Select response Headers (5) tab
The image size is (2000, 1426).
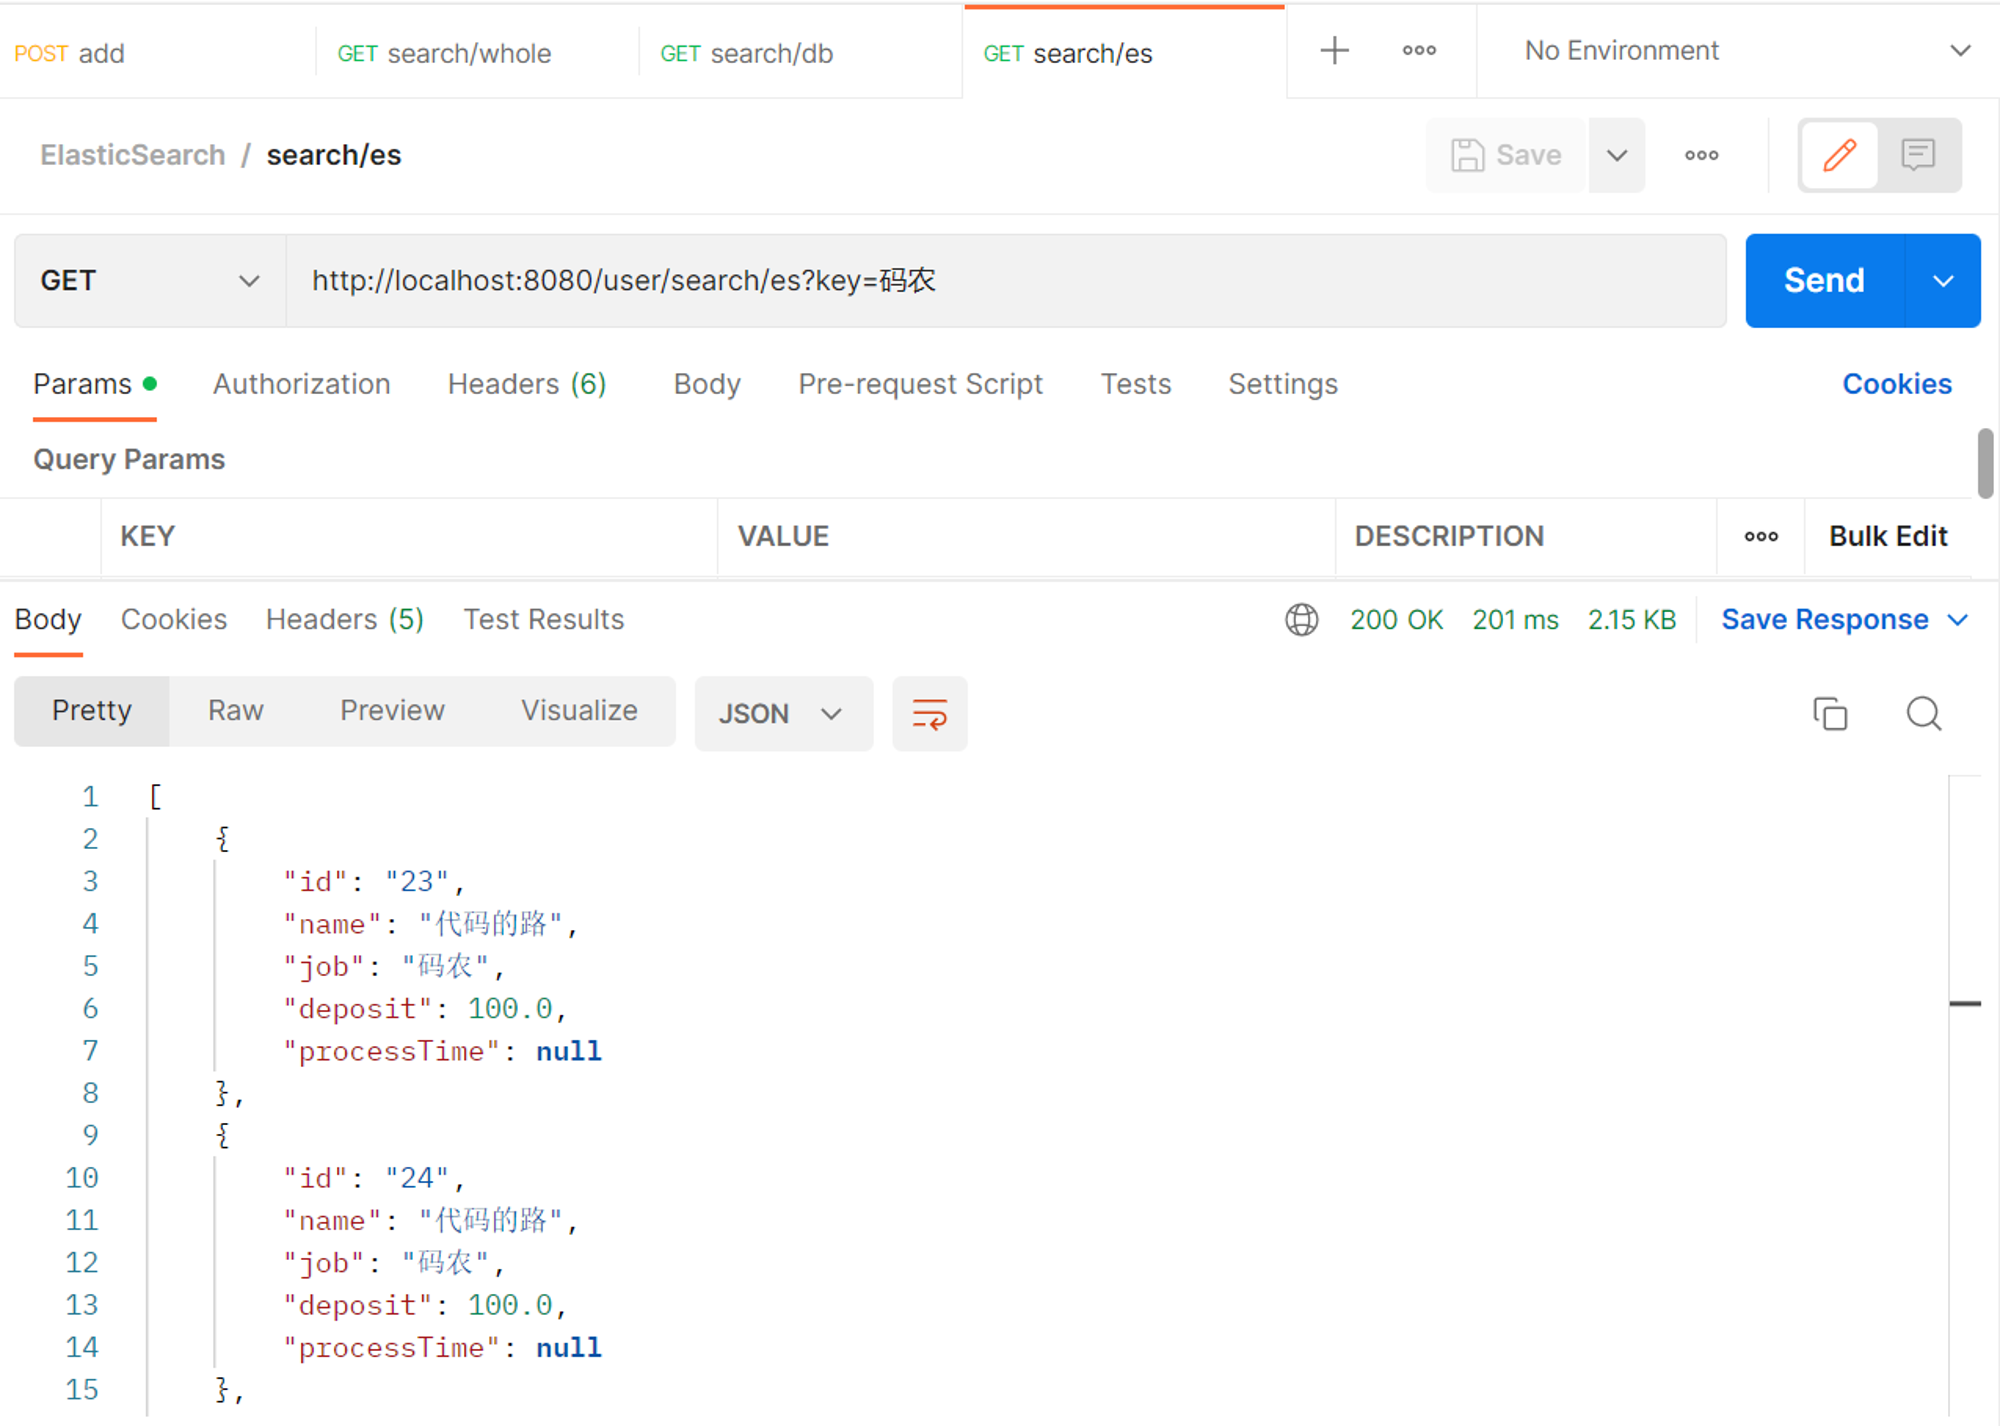pyautogui.click(x=345, y=620)
